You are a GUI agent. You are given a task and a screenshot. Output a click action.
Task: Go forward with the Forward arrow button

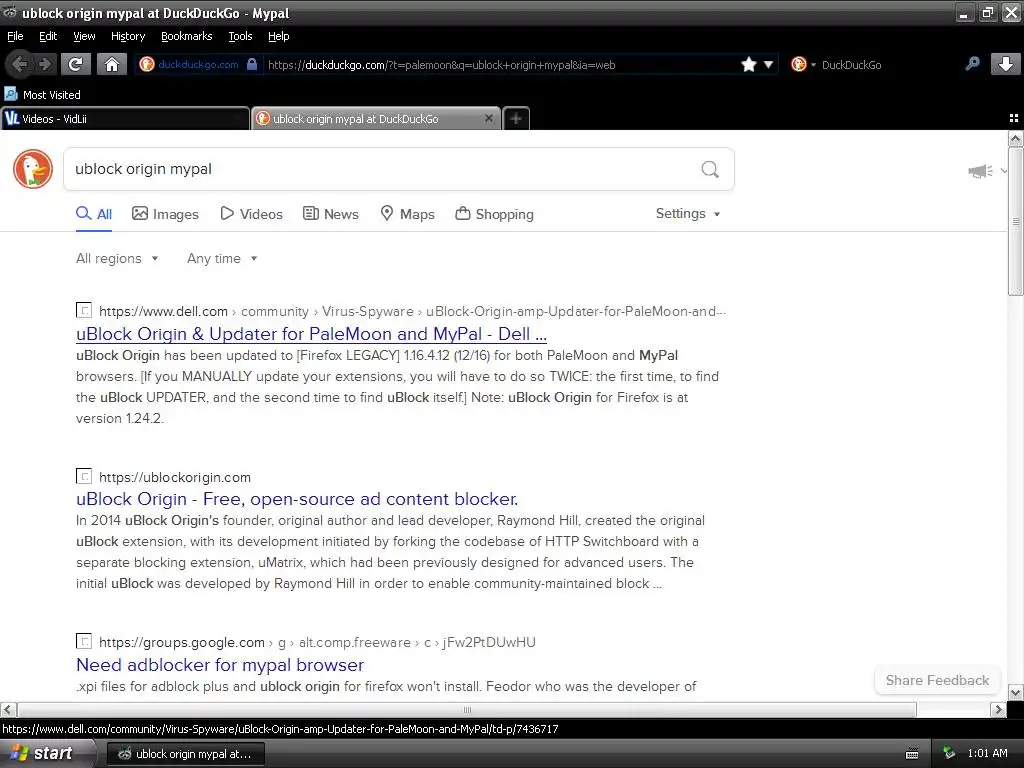pos(45,64)
